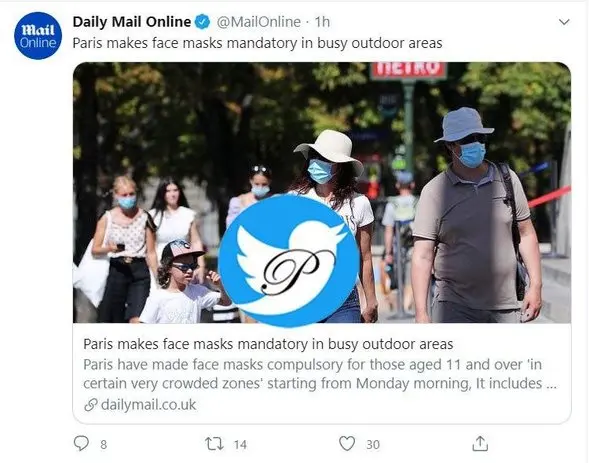Click the @MailOnline handle

pos(259,22)
